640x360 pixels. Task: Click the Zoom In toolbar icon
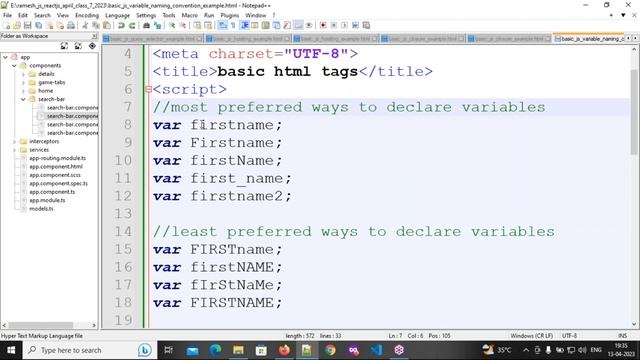(171, 25)
